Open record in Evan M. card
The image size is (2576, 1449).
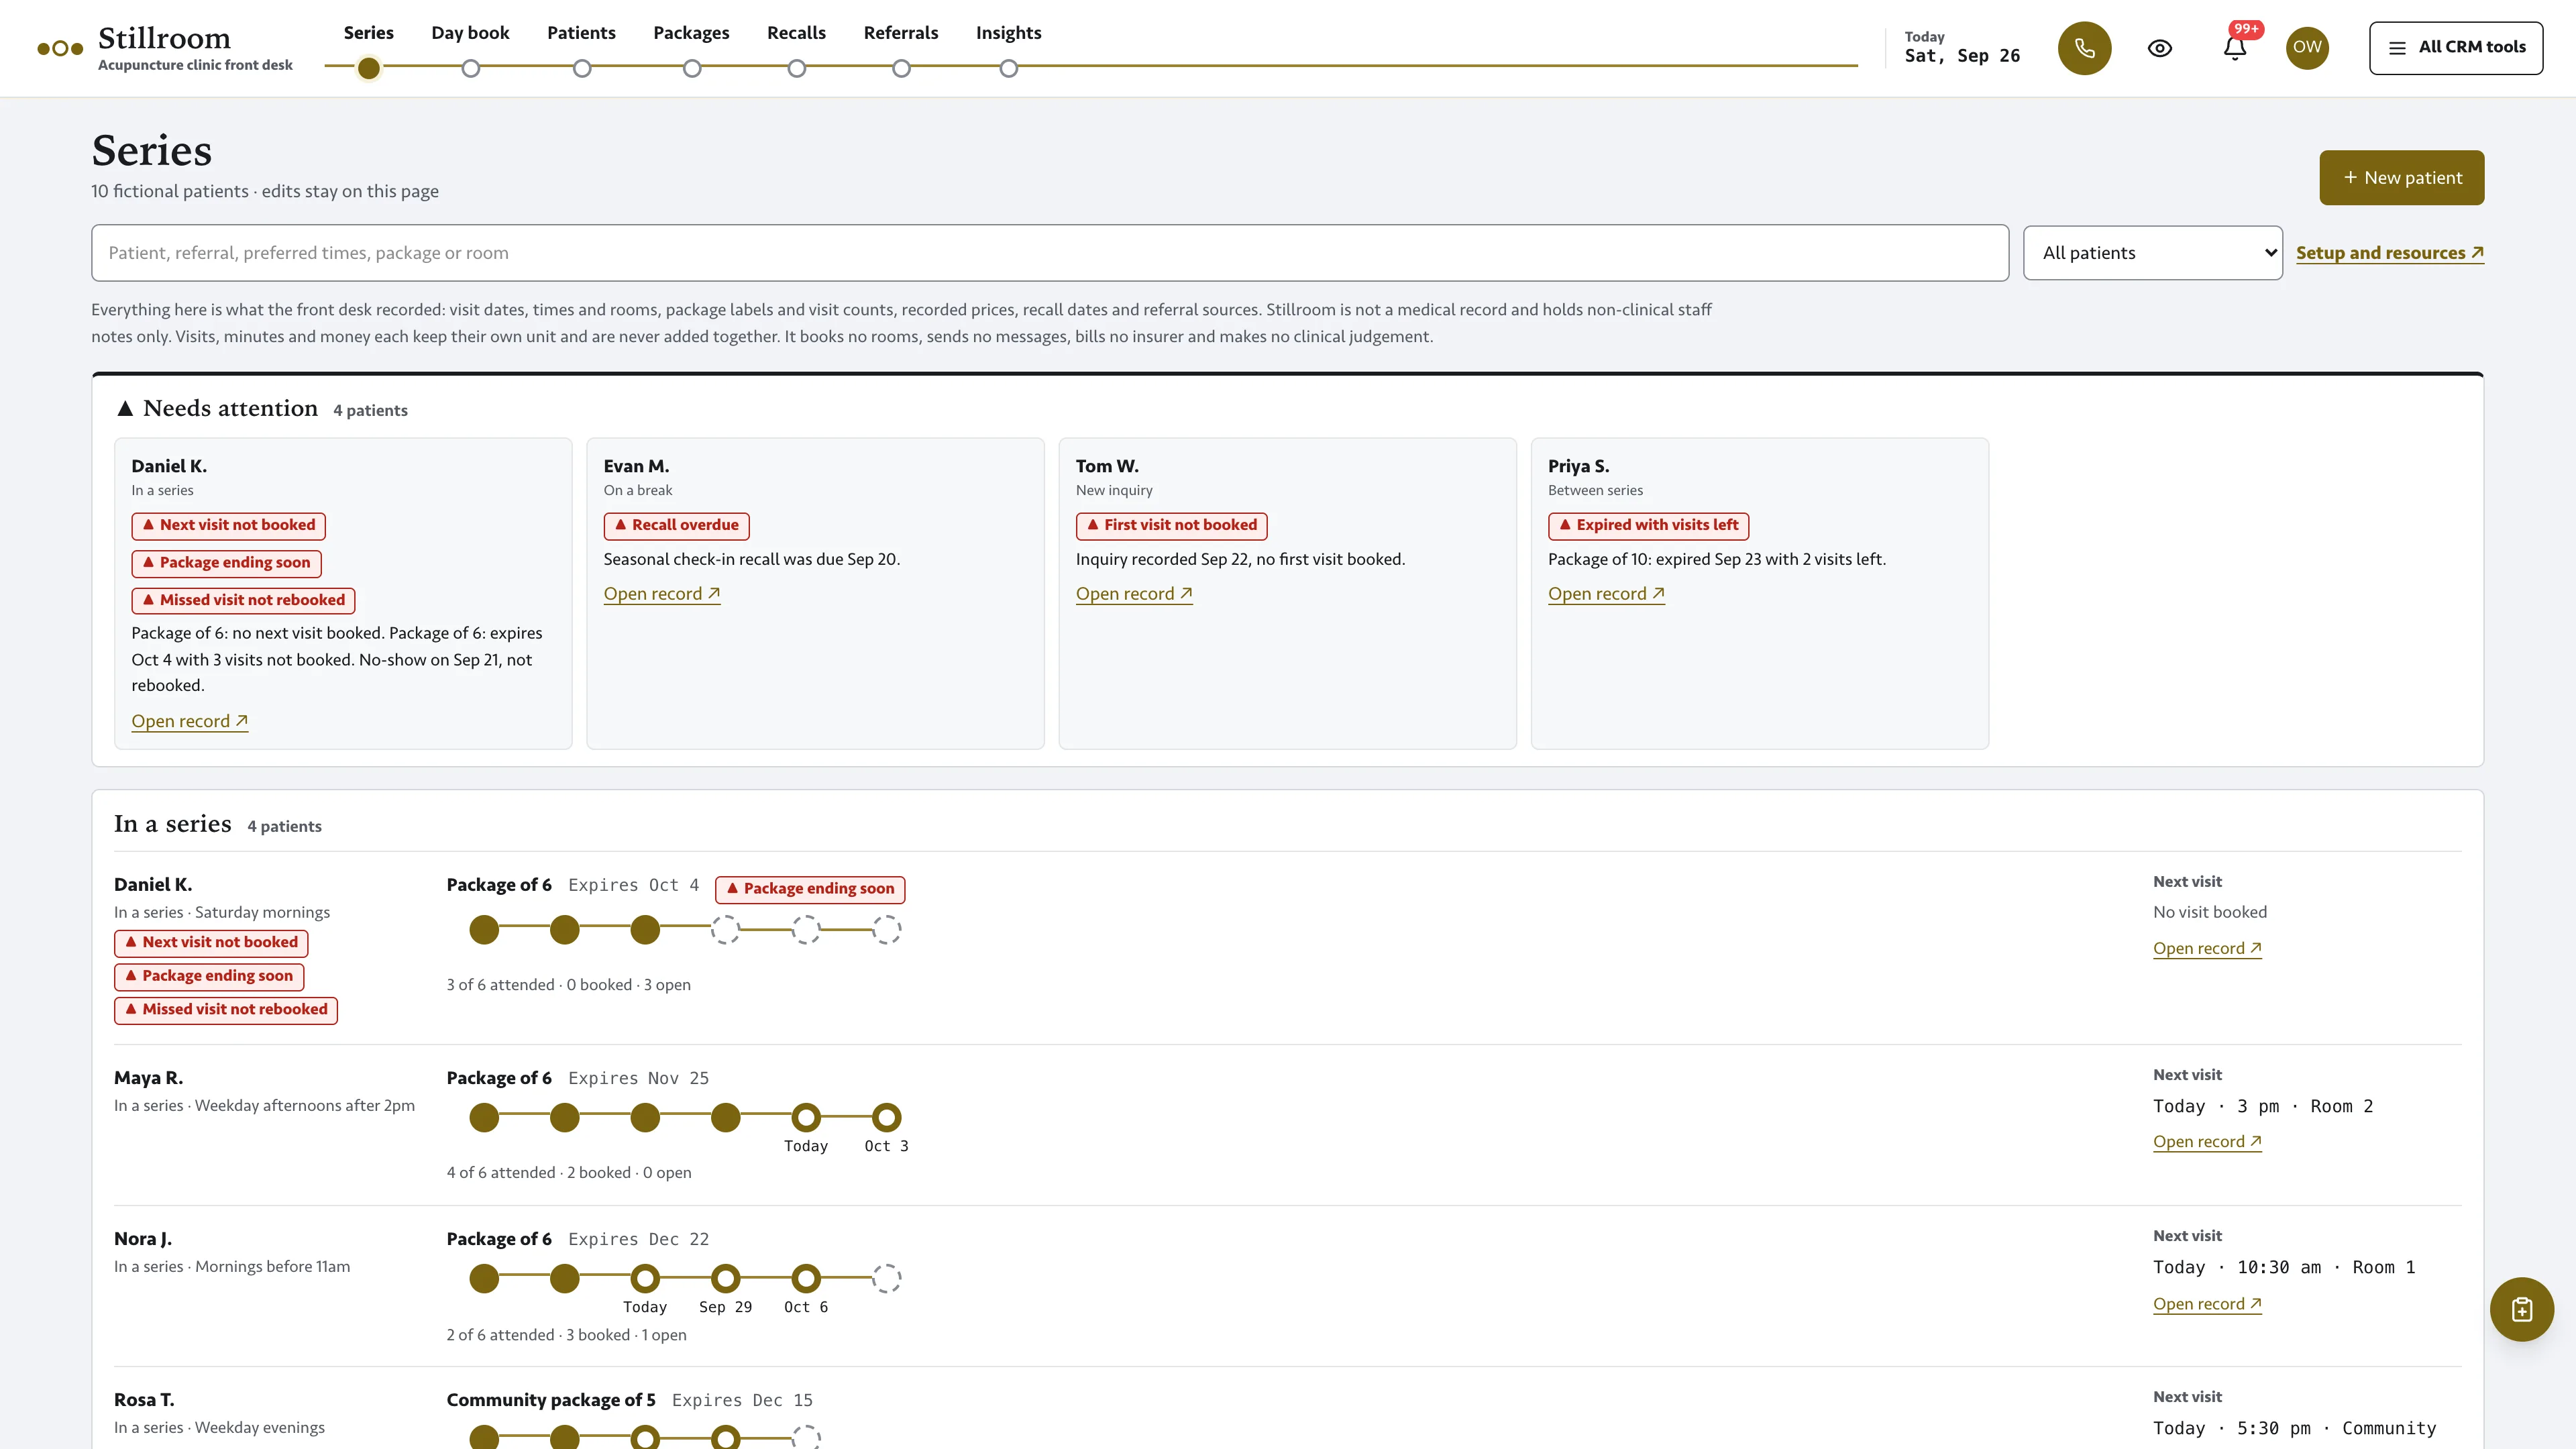pyautogui.click(x=661, y=594)
